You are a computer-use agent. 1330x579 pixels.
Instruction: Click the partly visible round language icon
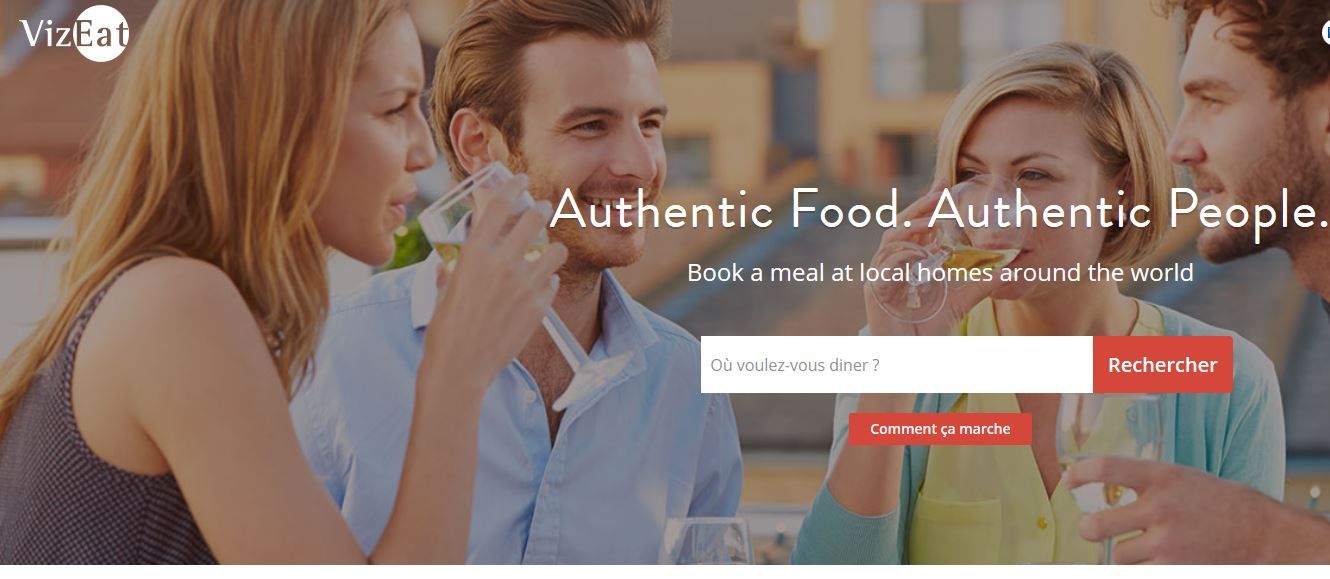click(1324, 32)
